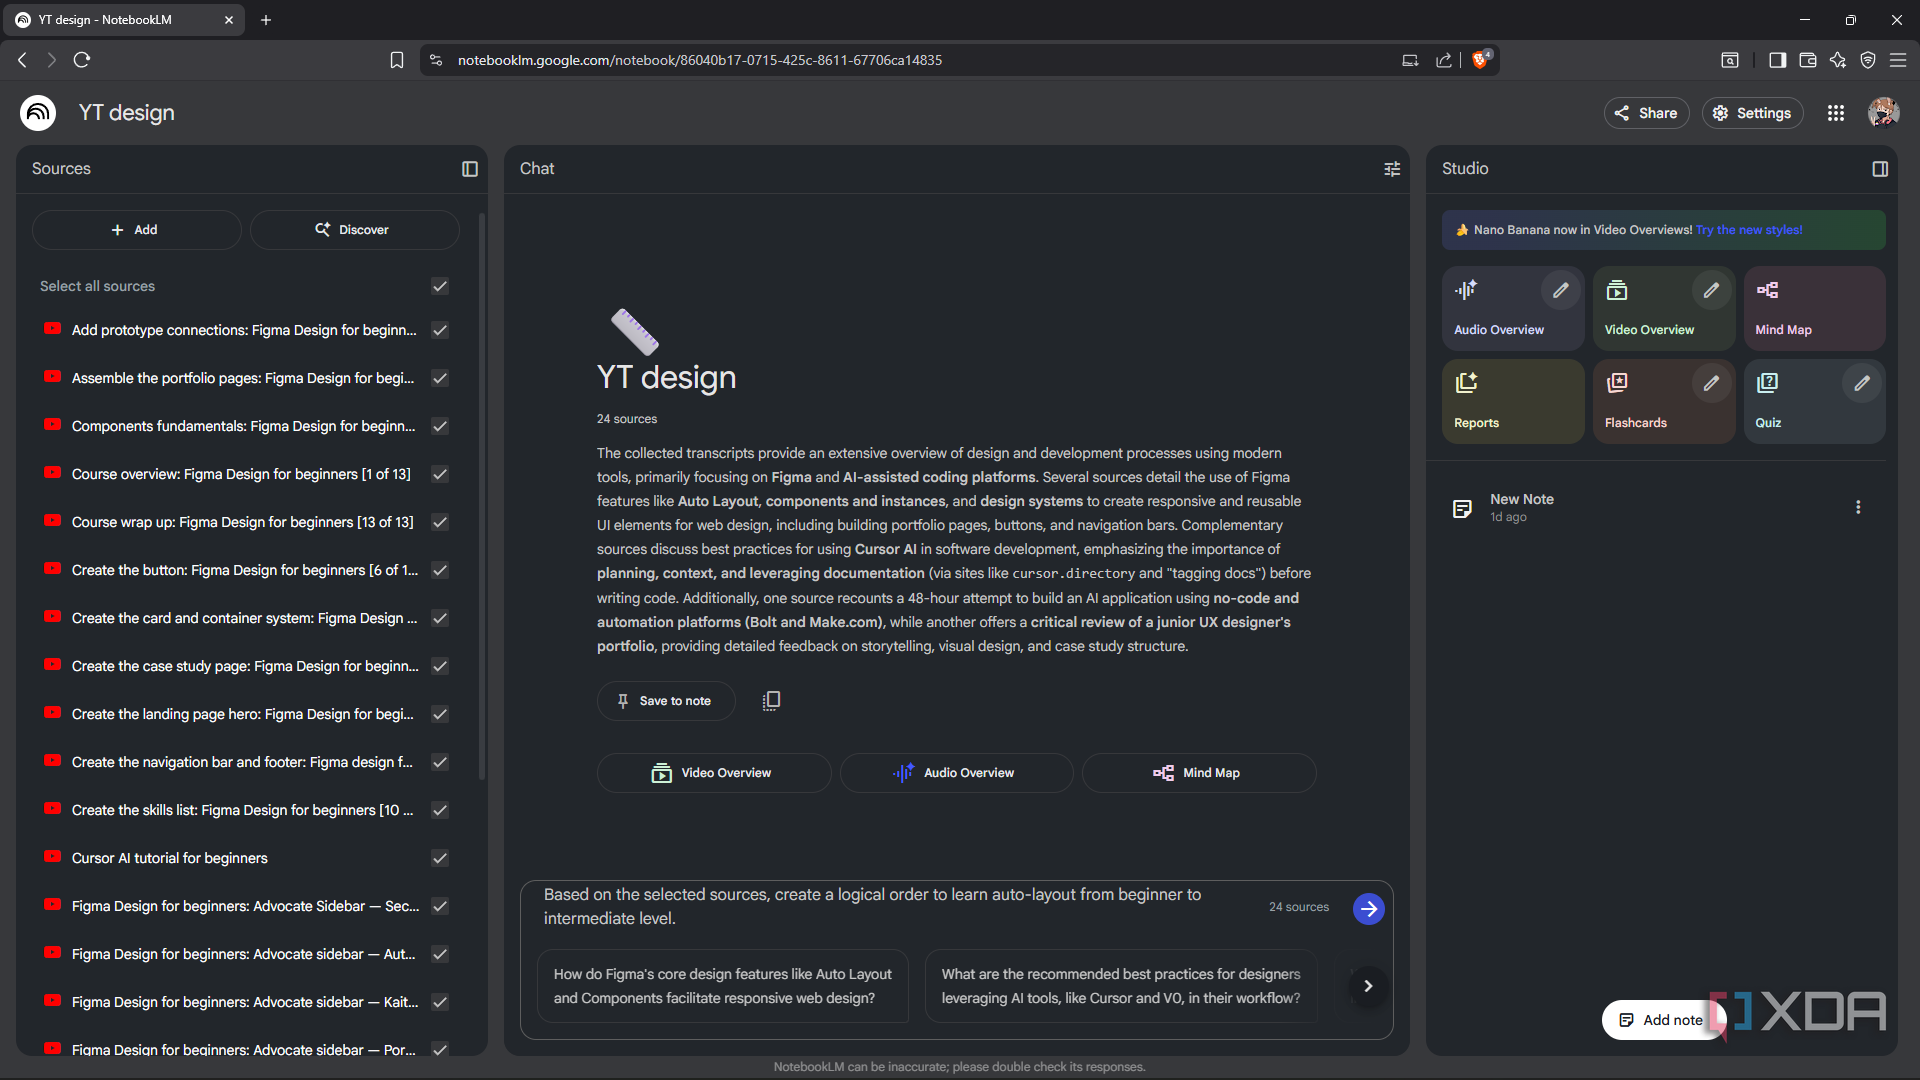Customize the Quiz with its pencil icon

coord(1862,383)
